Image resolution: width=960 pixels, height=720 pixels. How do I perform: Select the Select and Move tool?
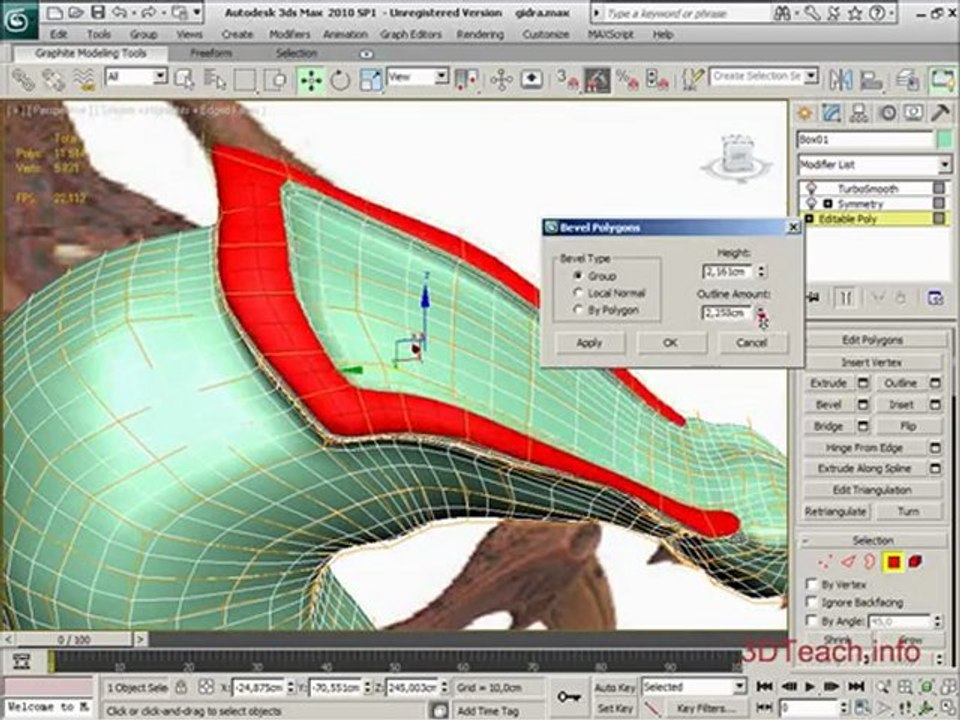pos(311,80)
